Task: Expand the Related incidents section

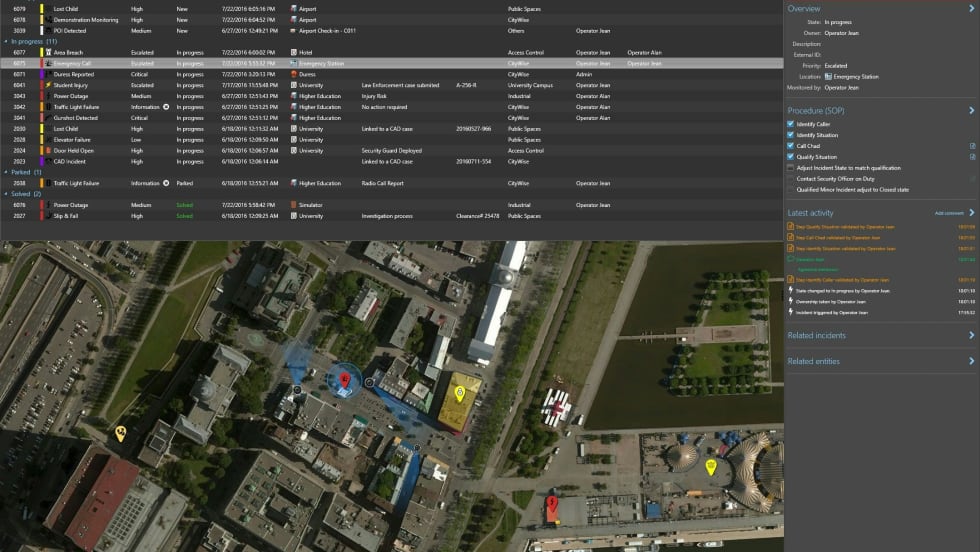Action: pos(971,335)
